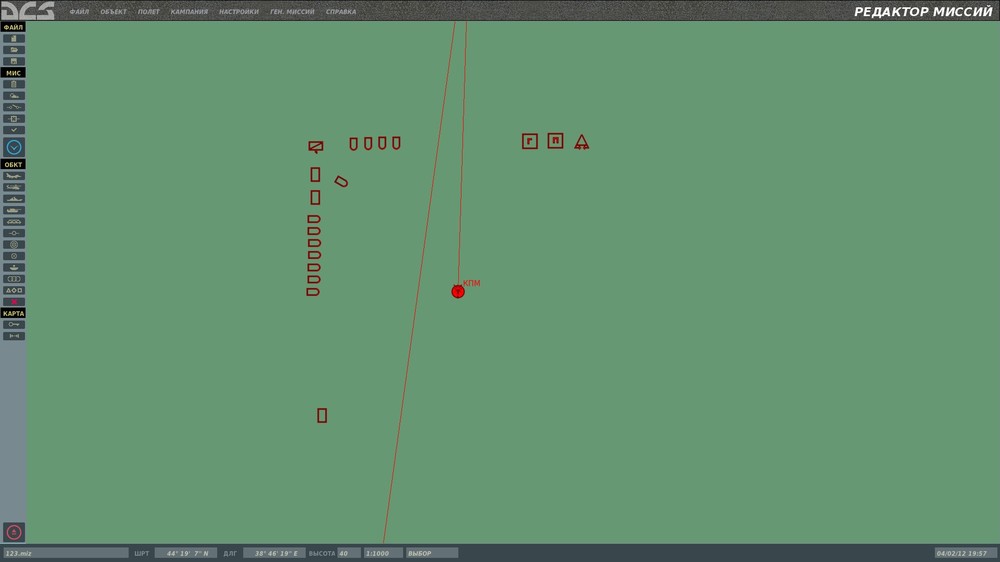Screen dimensions: 1000x562
Task: Select the red triangle unit on map
Action: [x=581, y=142]
